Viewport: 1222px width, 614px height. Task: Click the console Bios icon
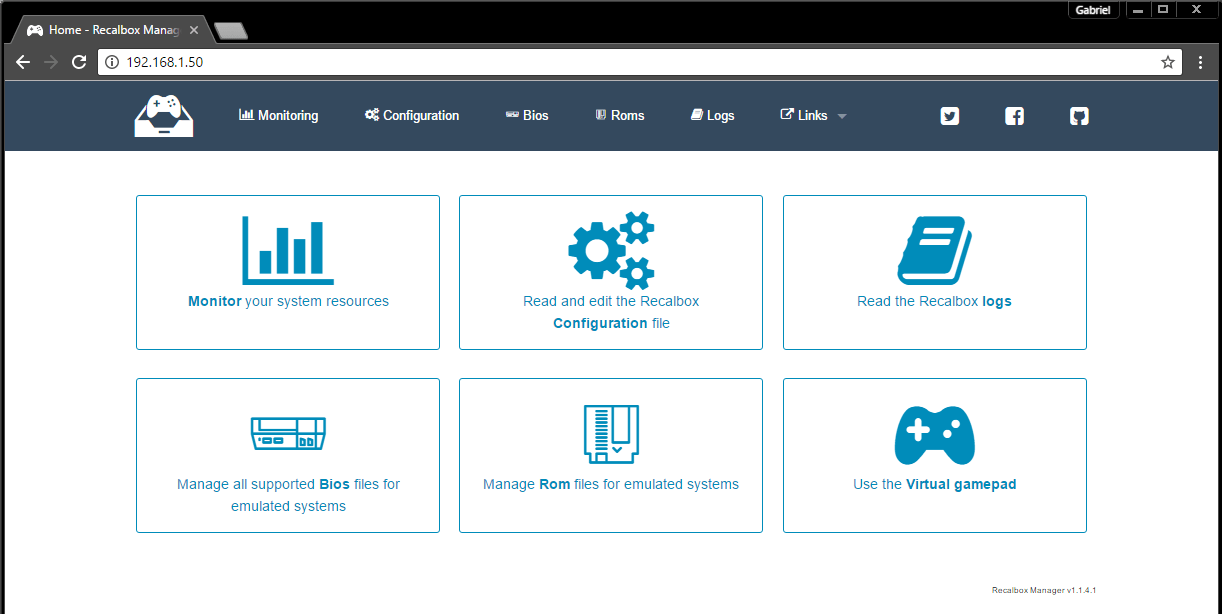pos(288,433)
